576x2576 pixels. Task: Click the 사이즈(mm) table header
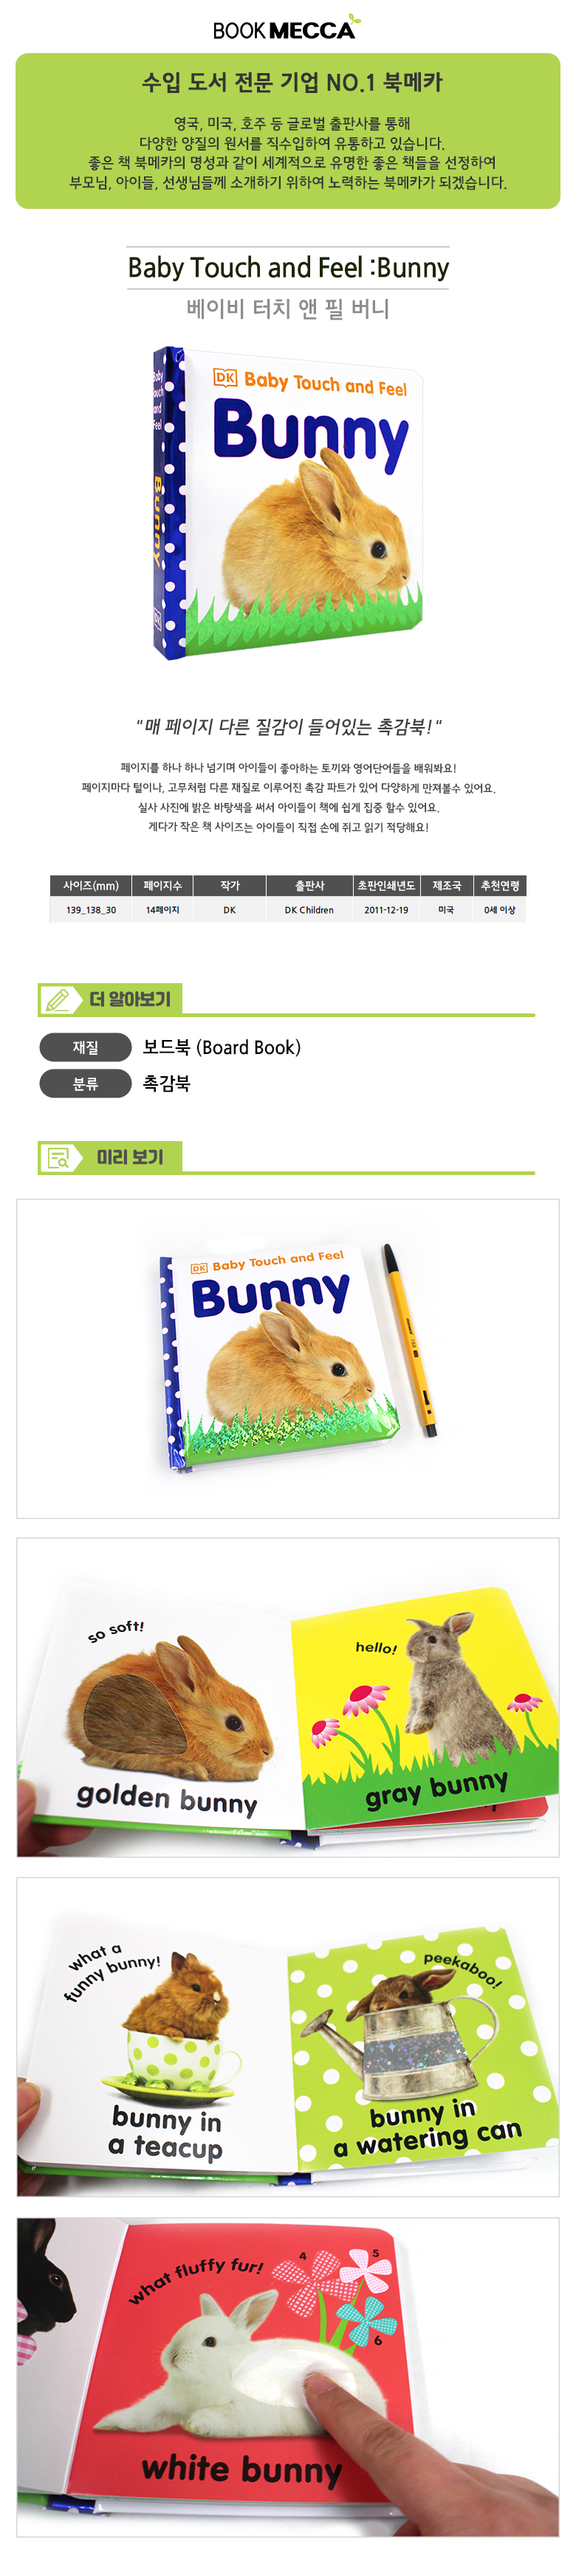pos(91,885)
